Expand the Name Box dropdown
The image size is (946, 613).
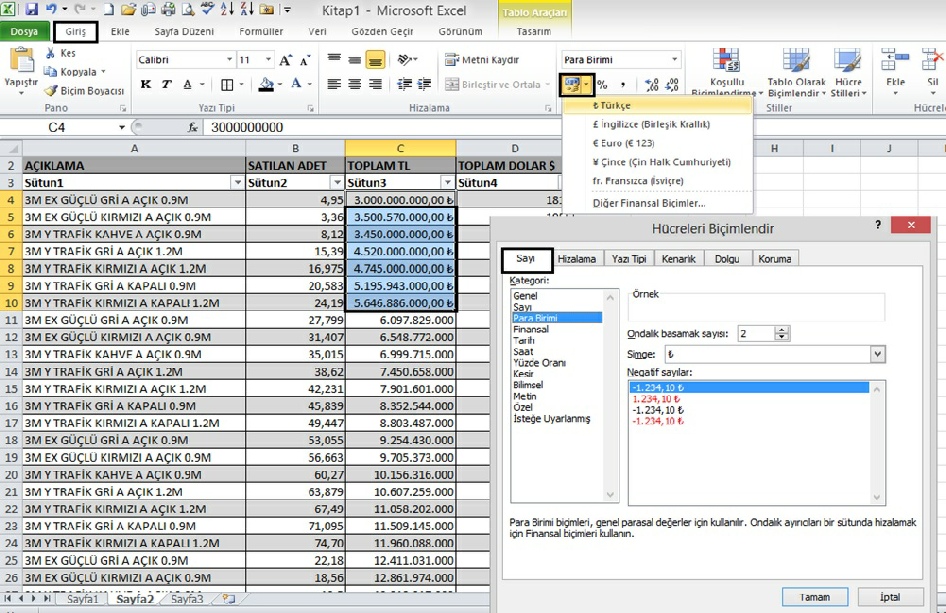pyautogui.click(x=122, y=127)
